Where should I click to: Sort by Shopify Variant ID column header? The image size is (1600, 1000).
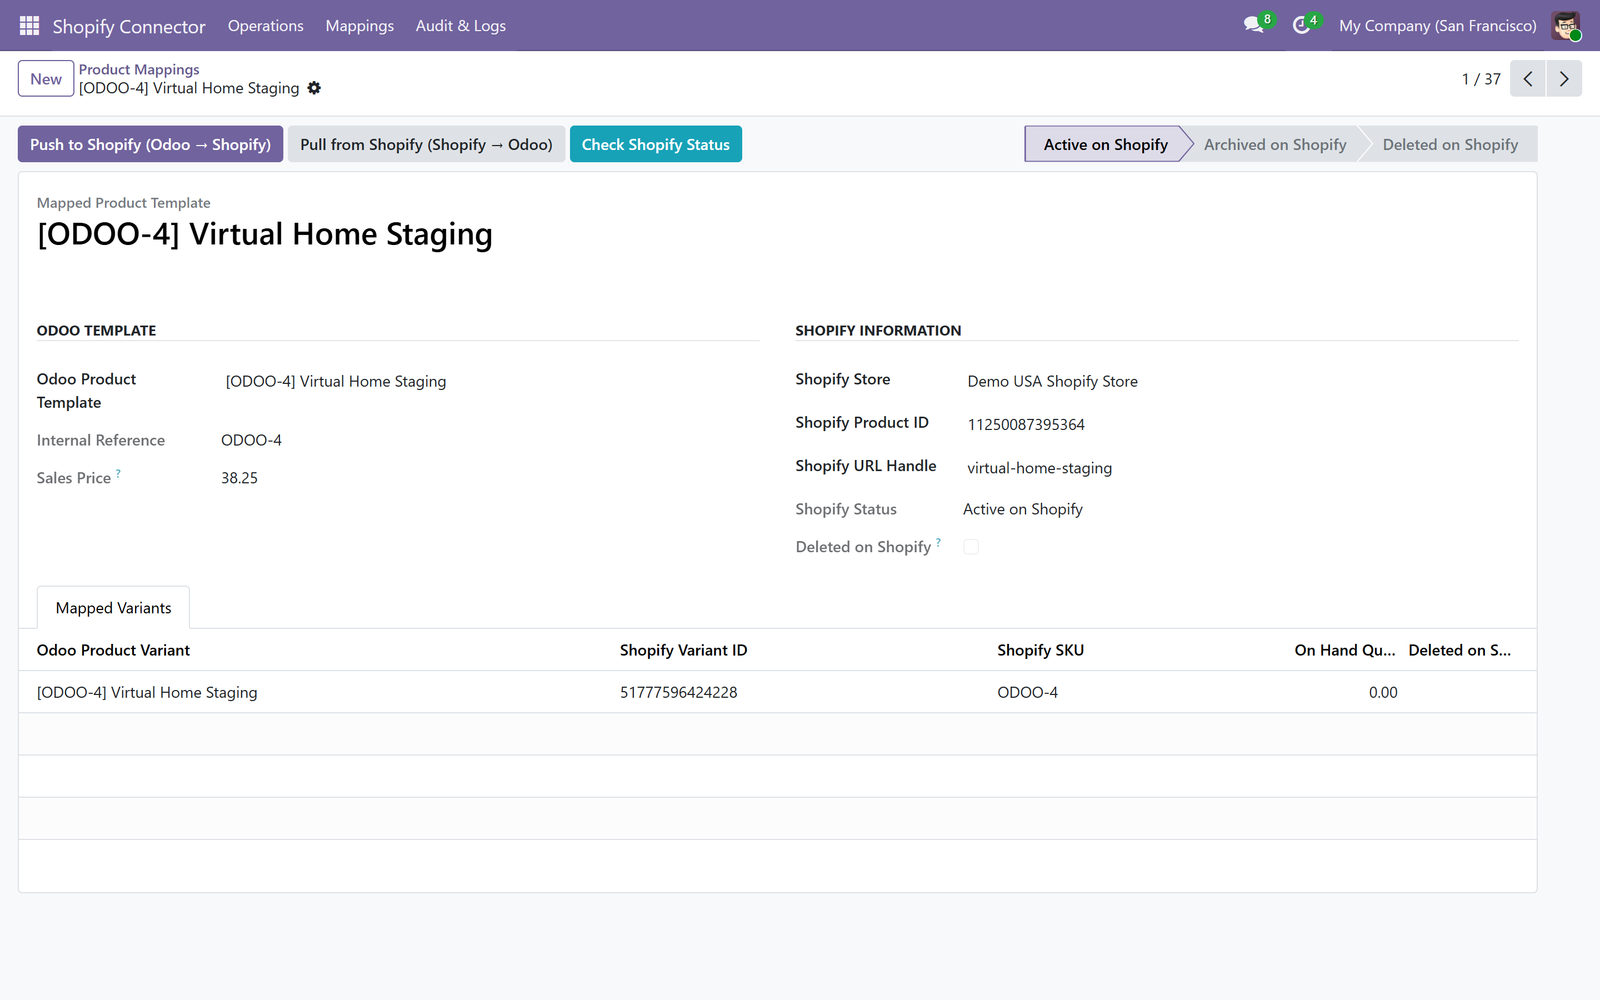(x=683, y=650)
